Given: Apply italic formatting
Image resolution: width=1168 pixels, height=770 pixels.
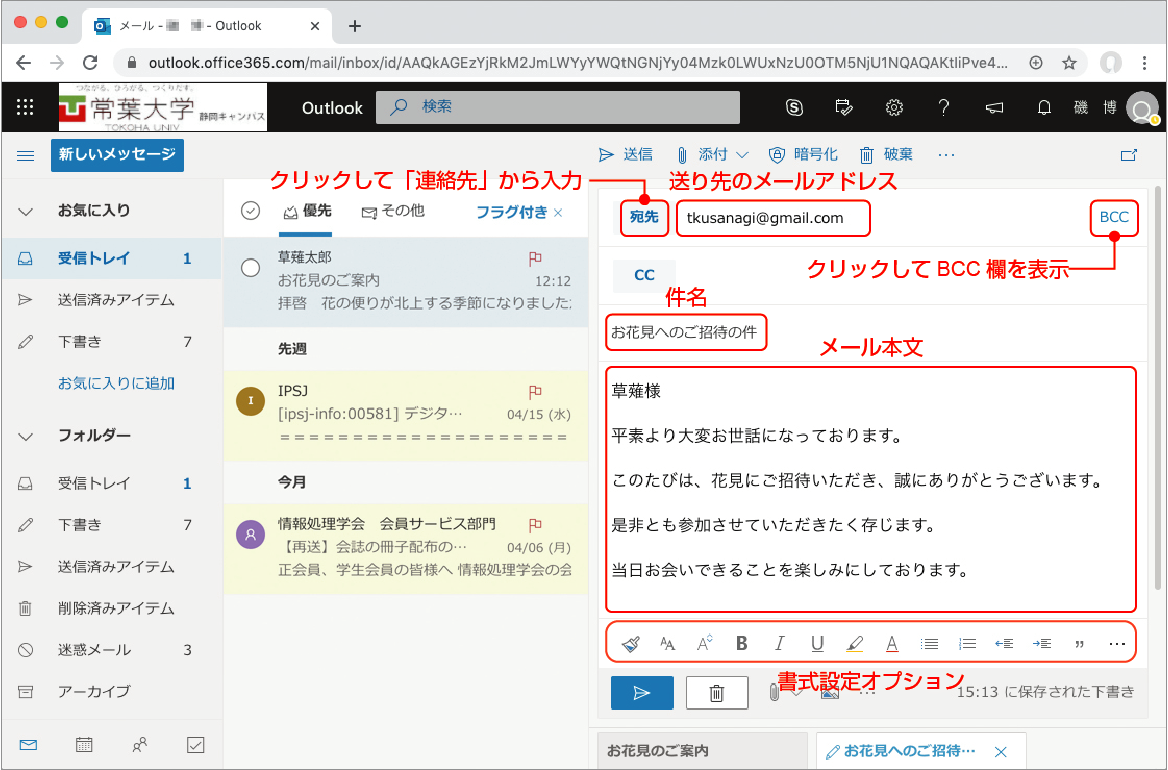Looking at the screenshot, I should tap(780, 644).
